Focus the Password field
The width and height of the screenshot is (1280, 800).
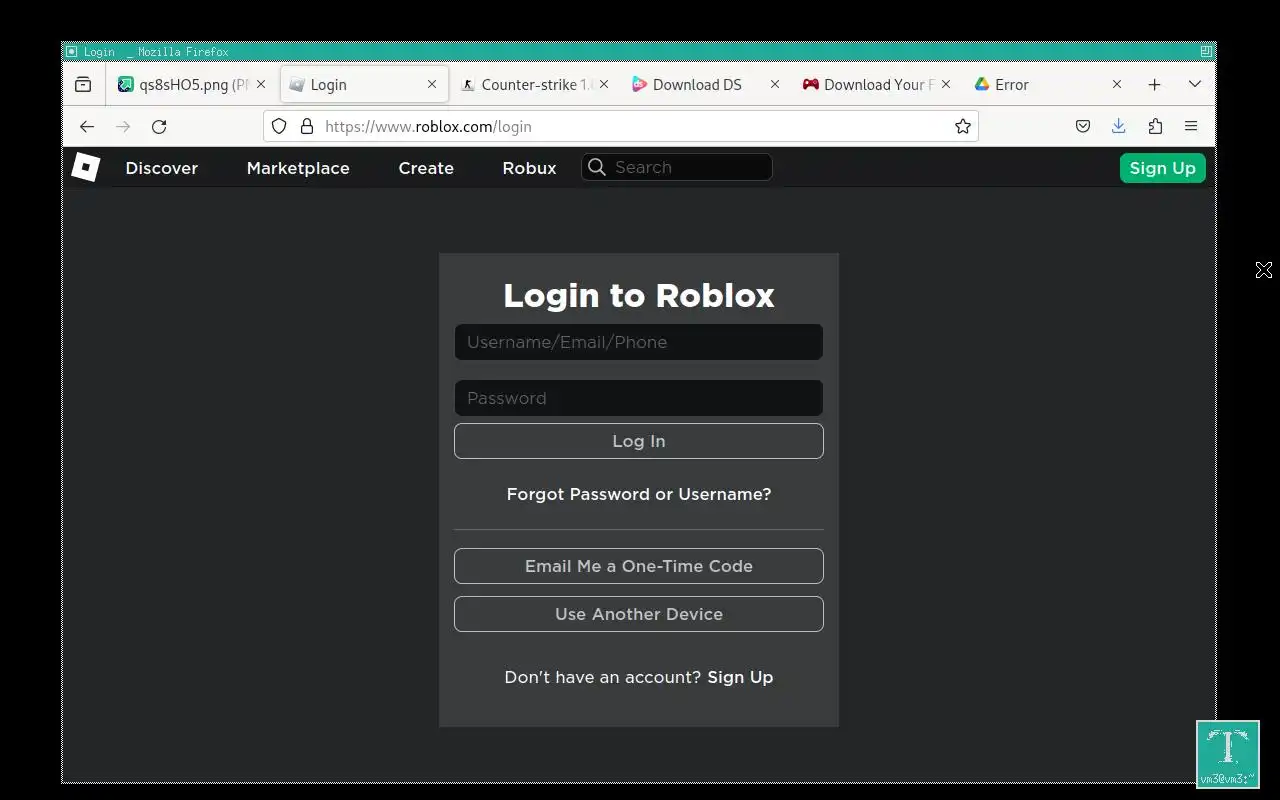point(639,398)
